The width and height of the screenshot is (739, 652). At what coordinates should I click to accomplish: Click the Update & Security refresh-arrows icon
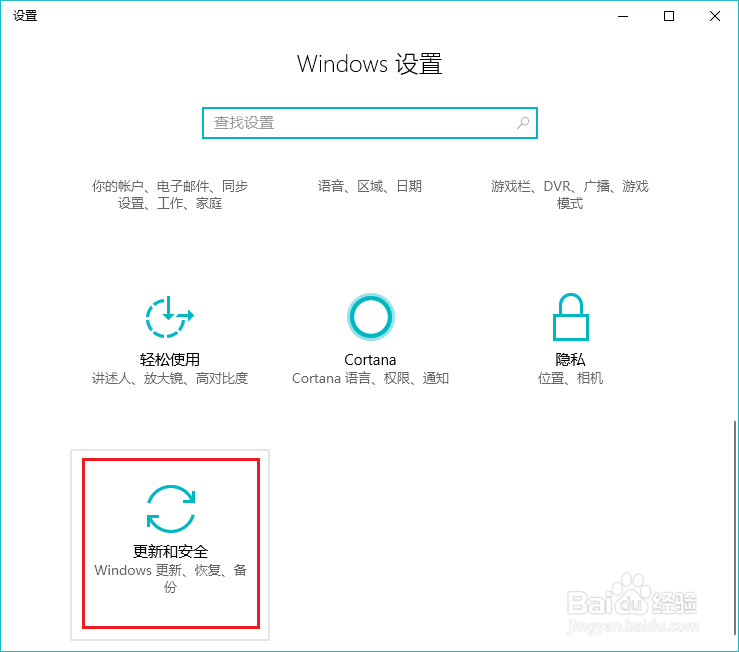[x=171, y=509]
